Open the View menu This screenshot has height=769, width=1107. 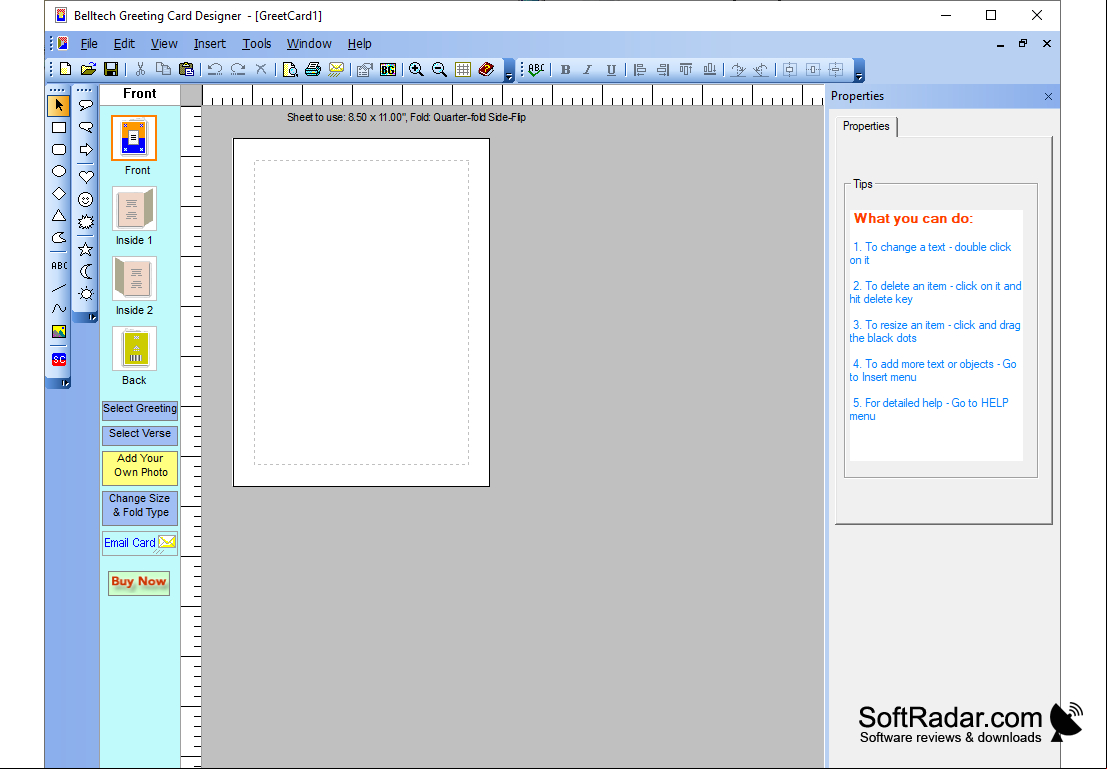164,44
